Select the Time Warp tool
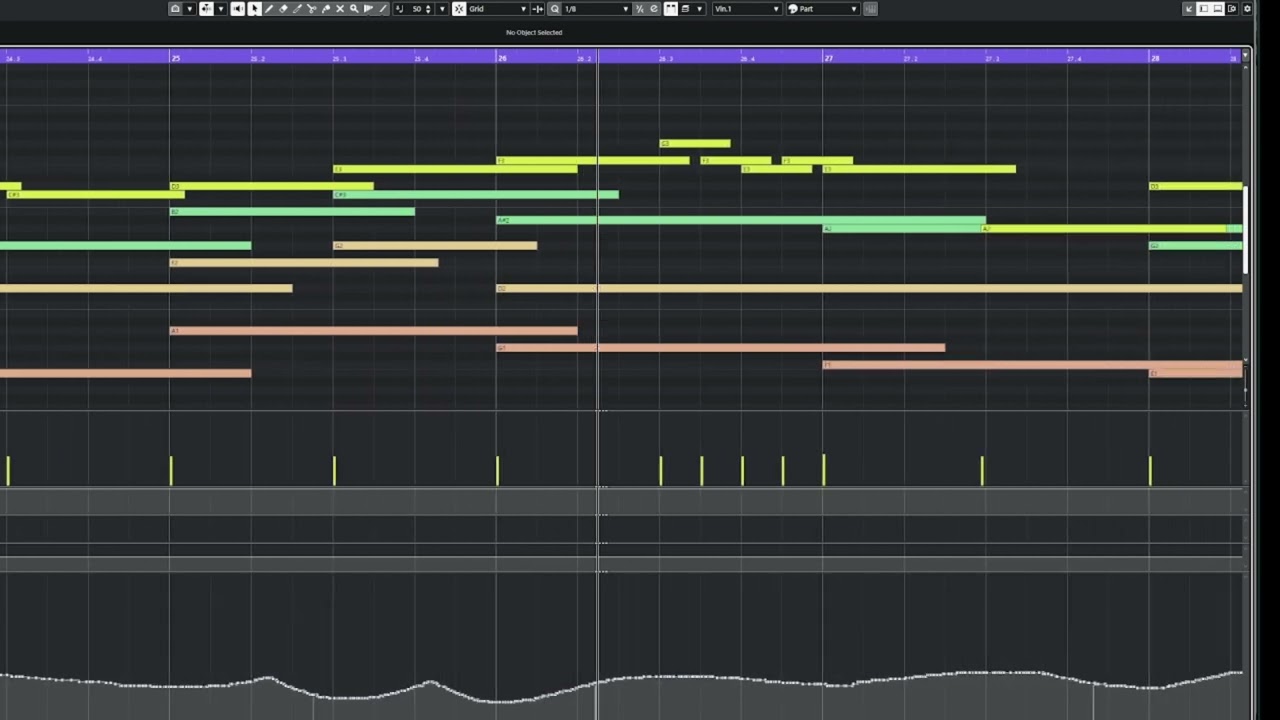 pos(368,8)
